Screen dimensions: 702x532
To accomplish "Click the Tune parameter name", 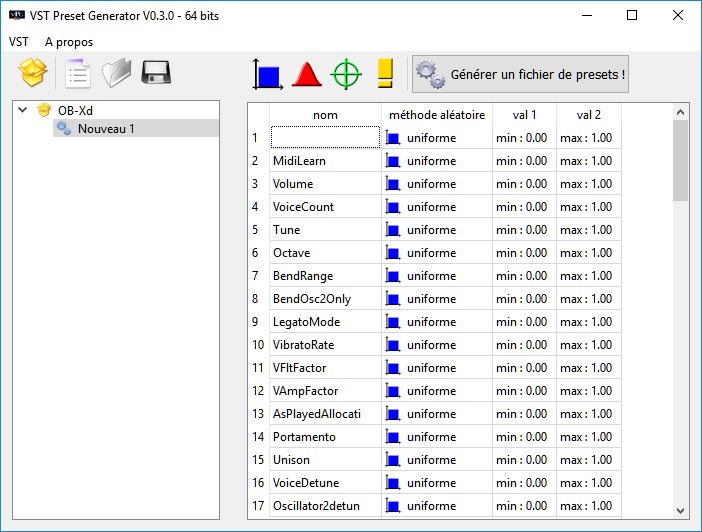I will click(x=287, y=230).
